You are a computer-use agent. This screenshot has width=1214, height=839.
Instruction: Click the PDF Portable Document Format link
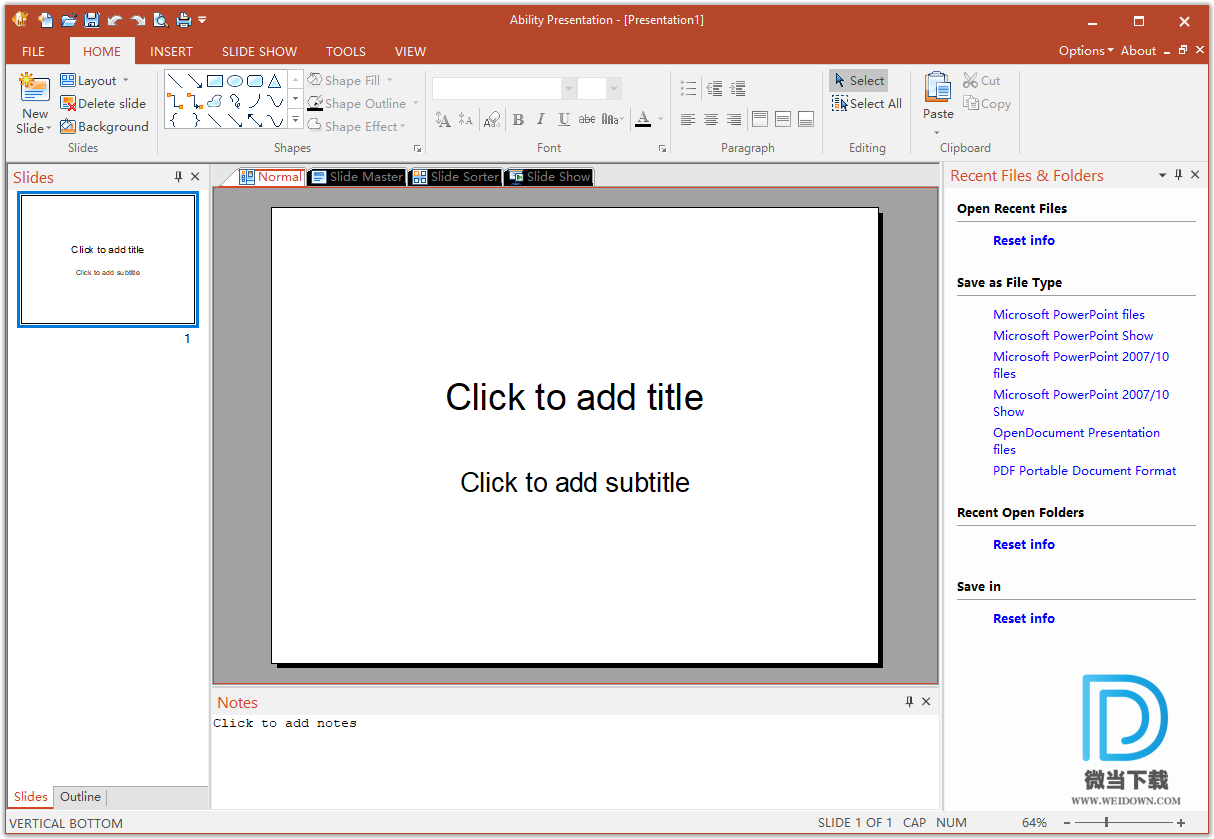click(x=1084, y=471)
